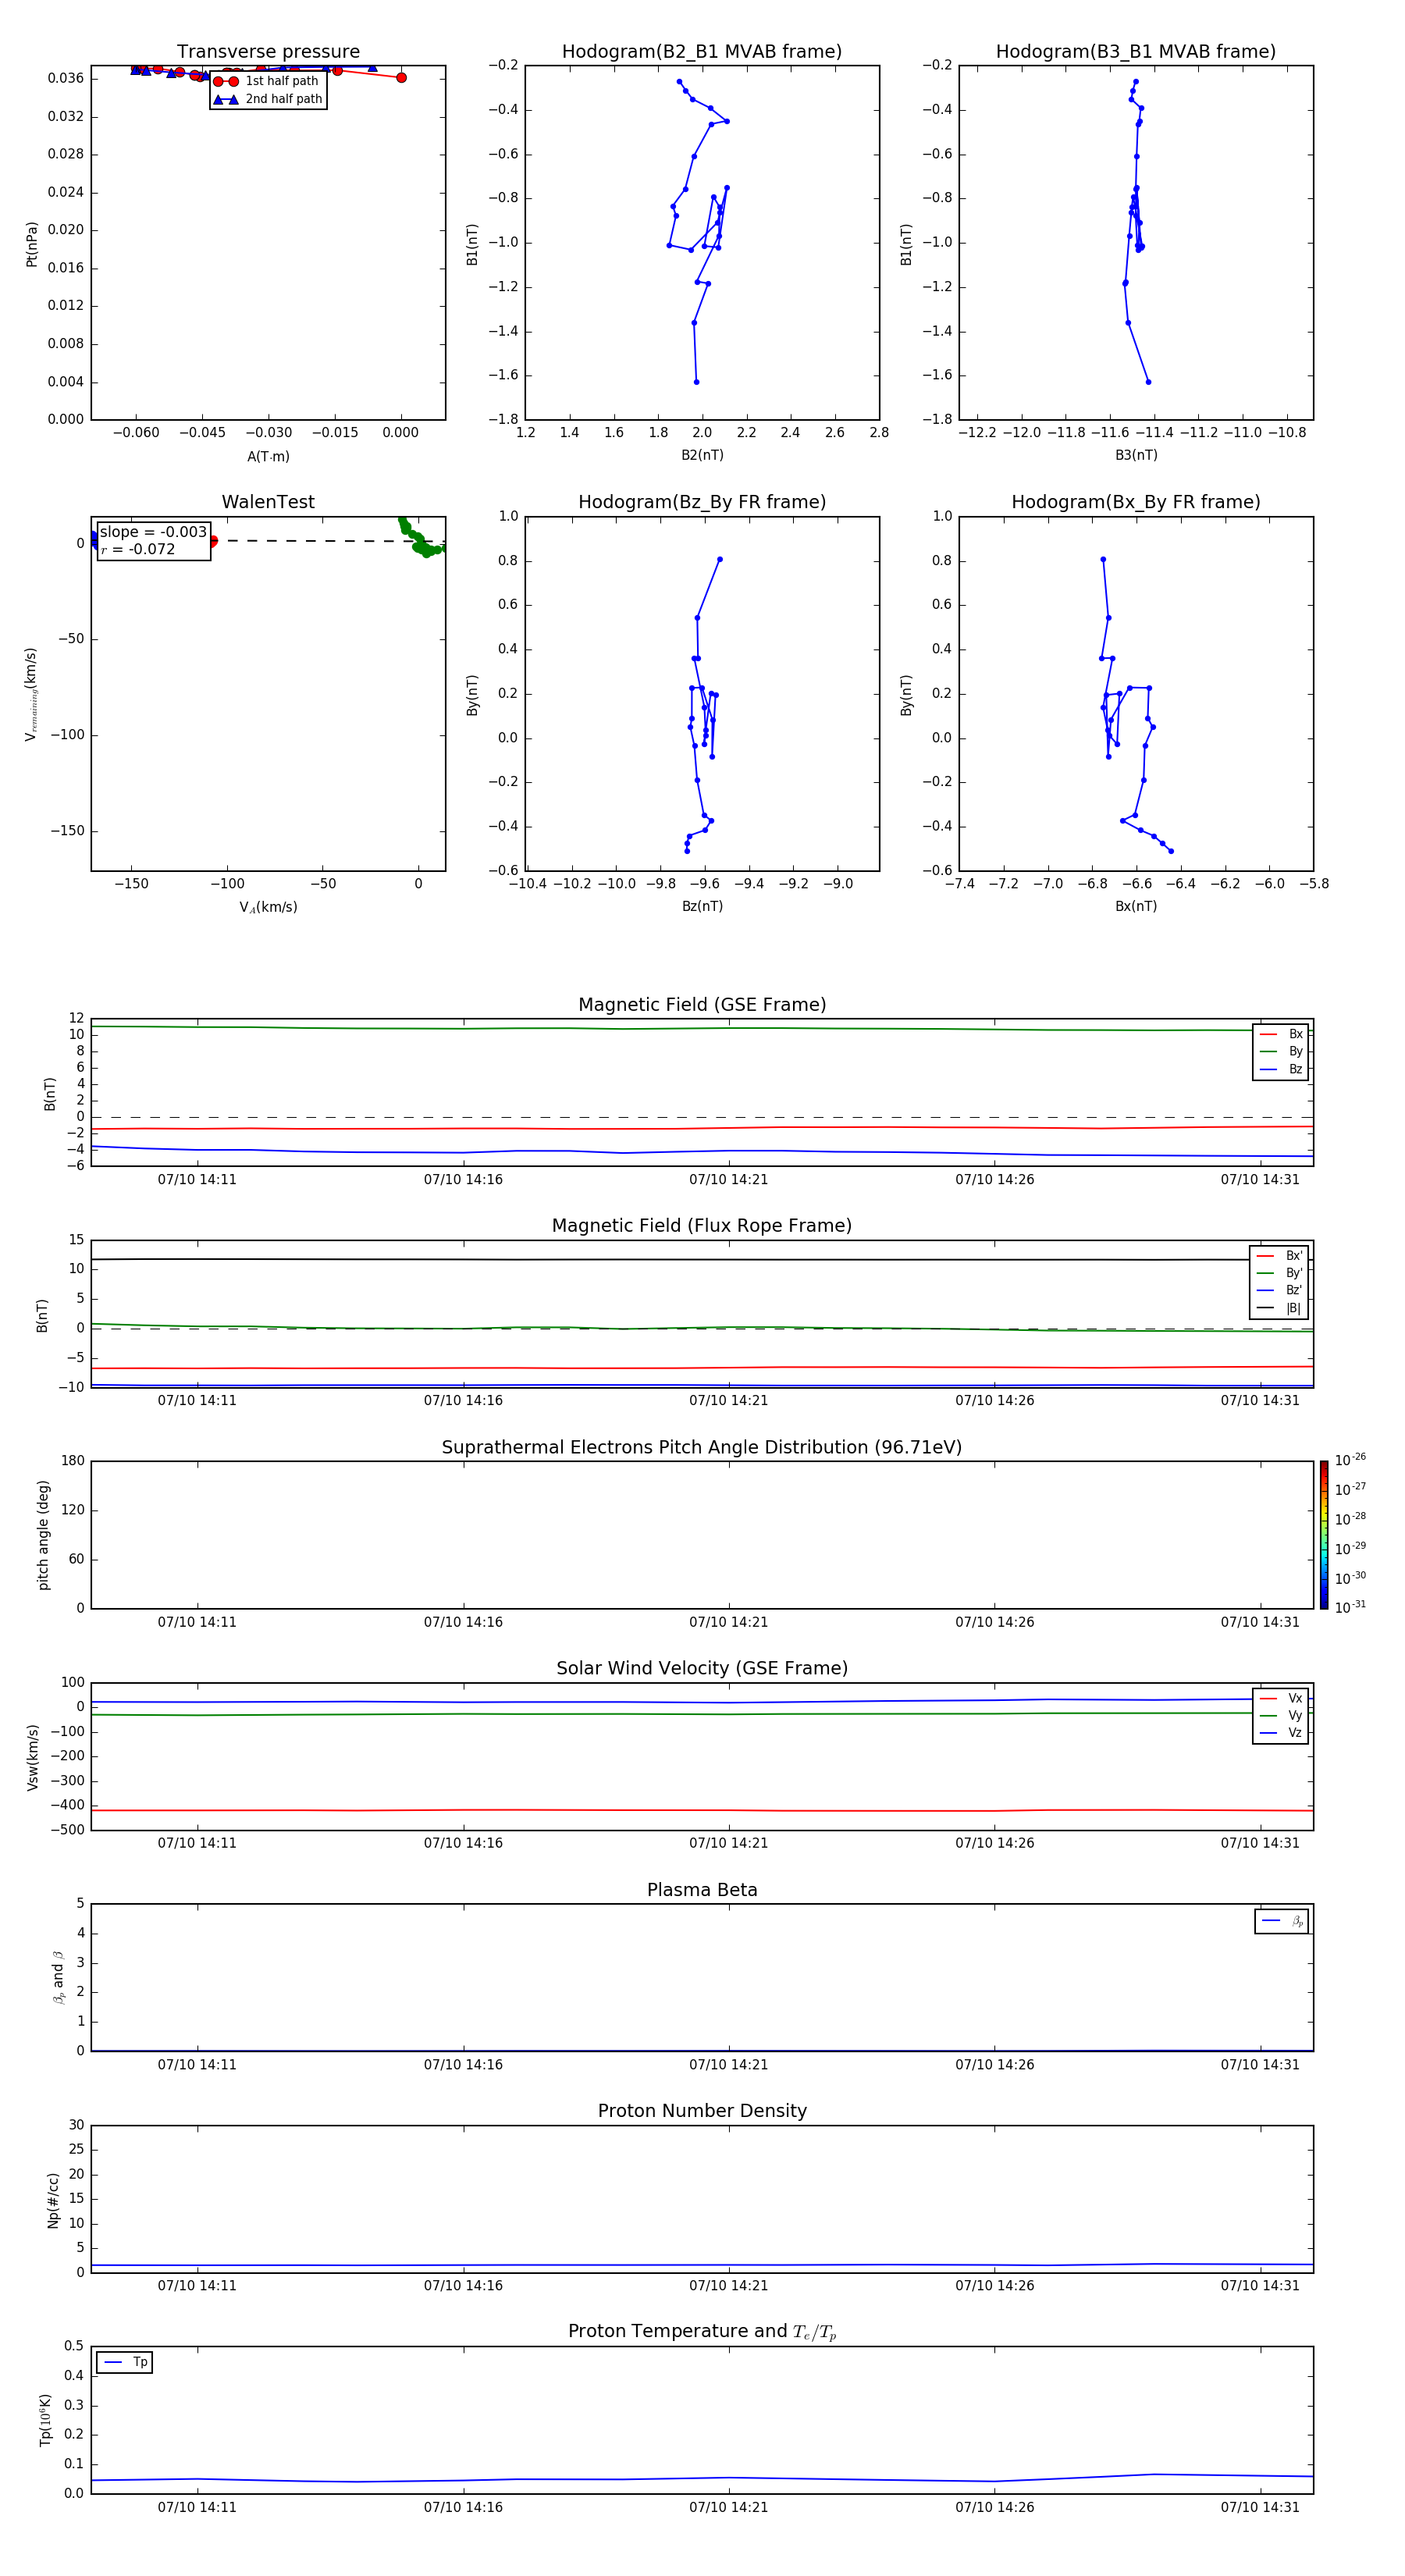Click the 'r = -0.072' annotation

tap(138, 549)
